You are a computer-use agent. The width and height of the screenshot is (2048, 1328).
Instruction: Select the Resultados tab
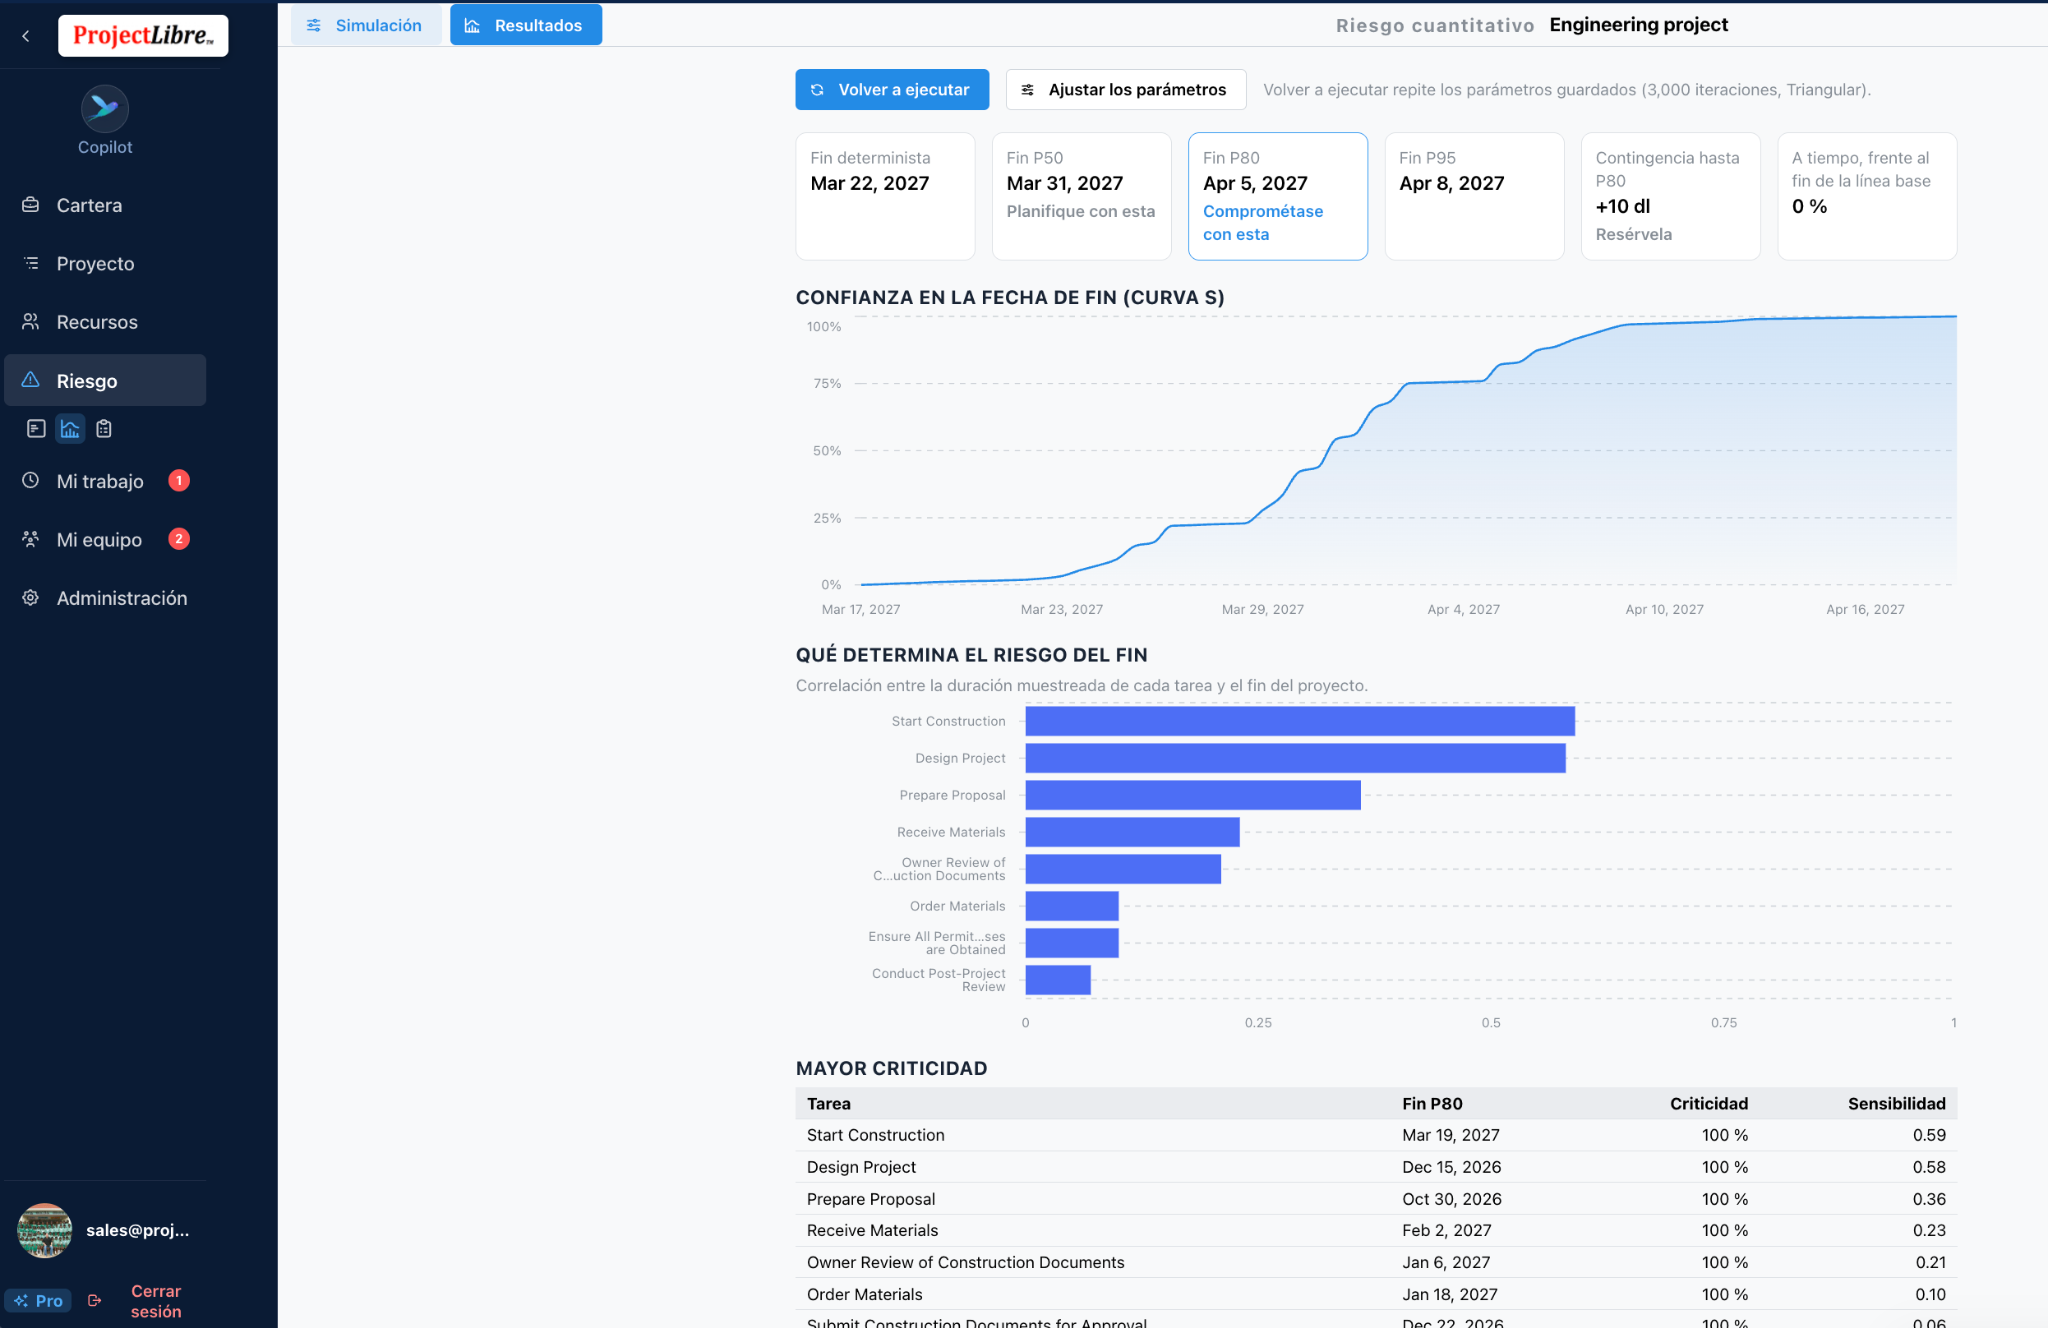[526, 25]
